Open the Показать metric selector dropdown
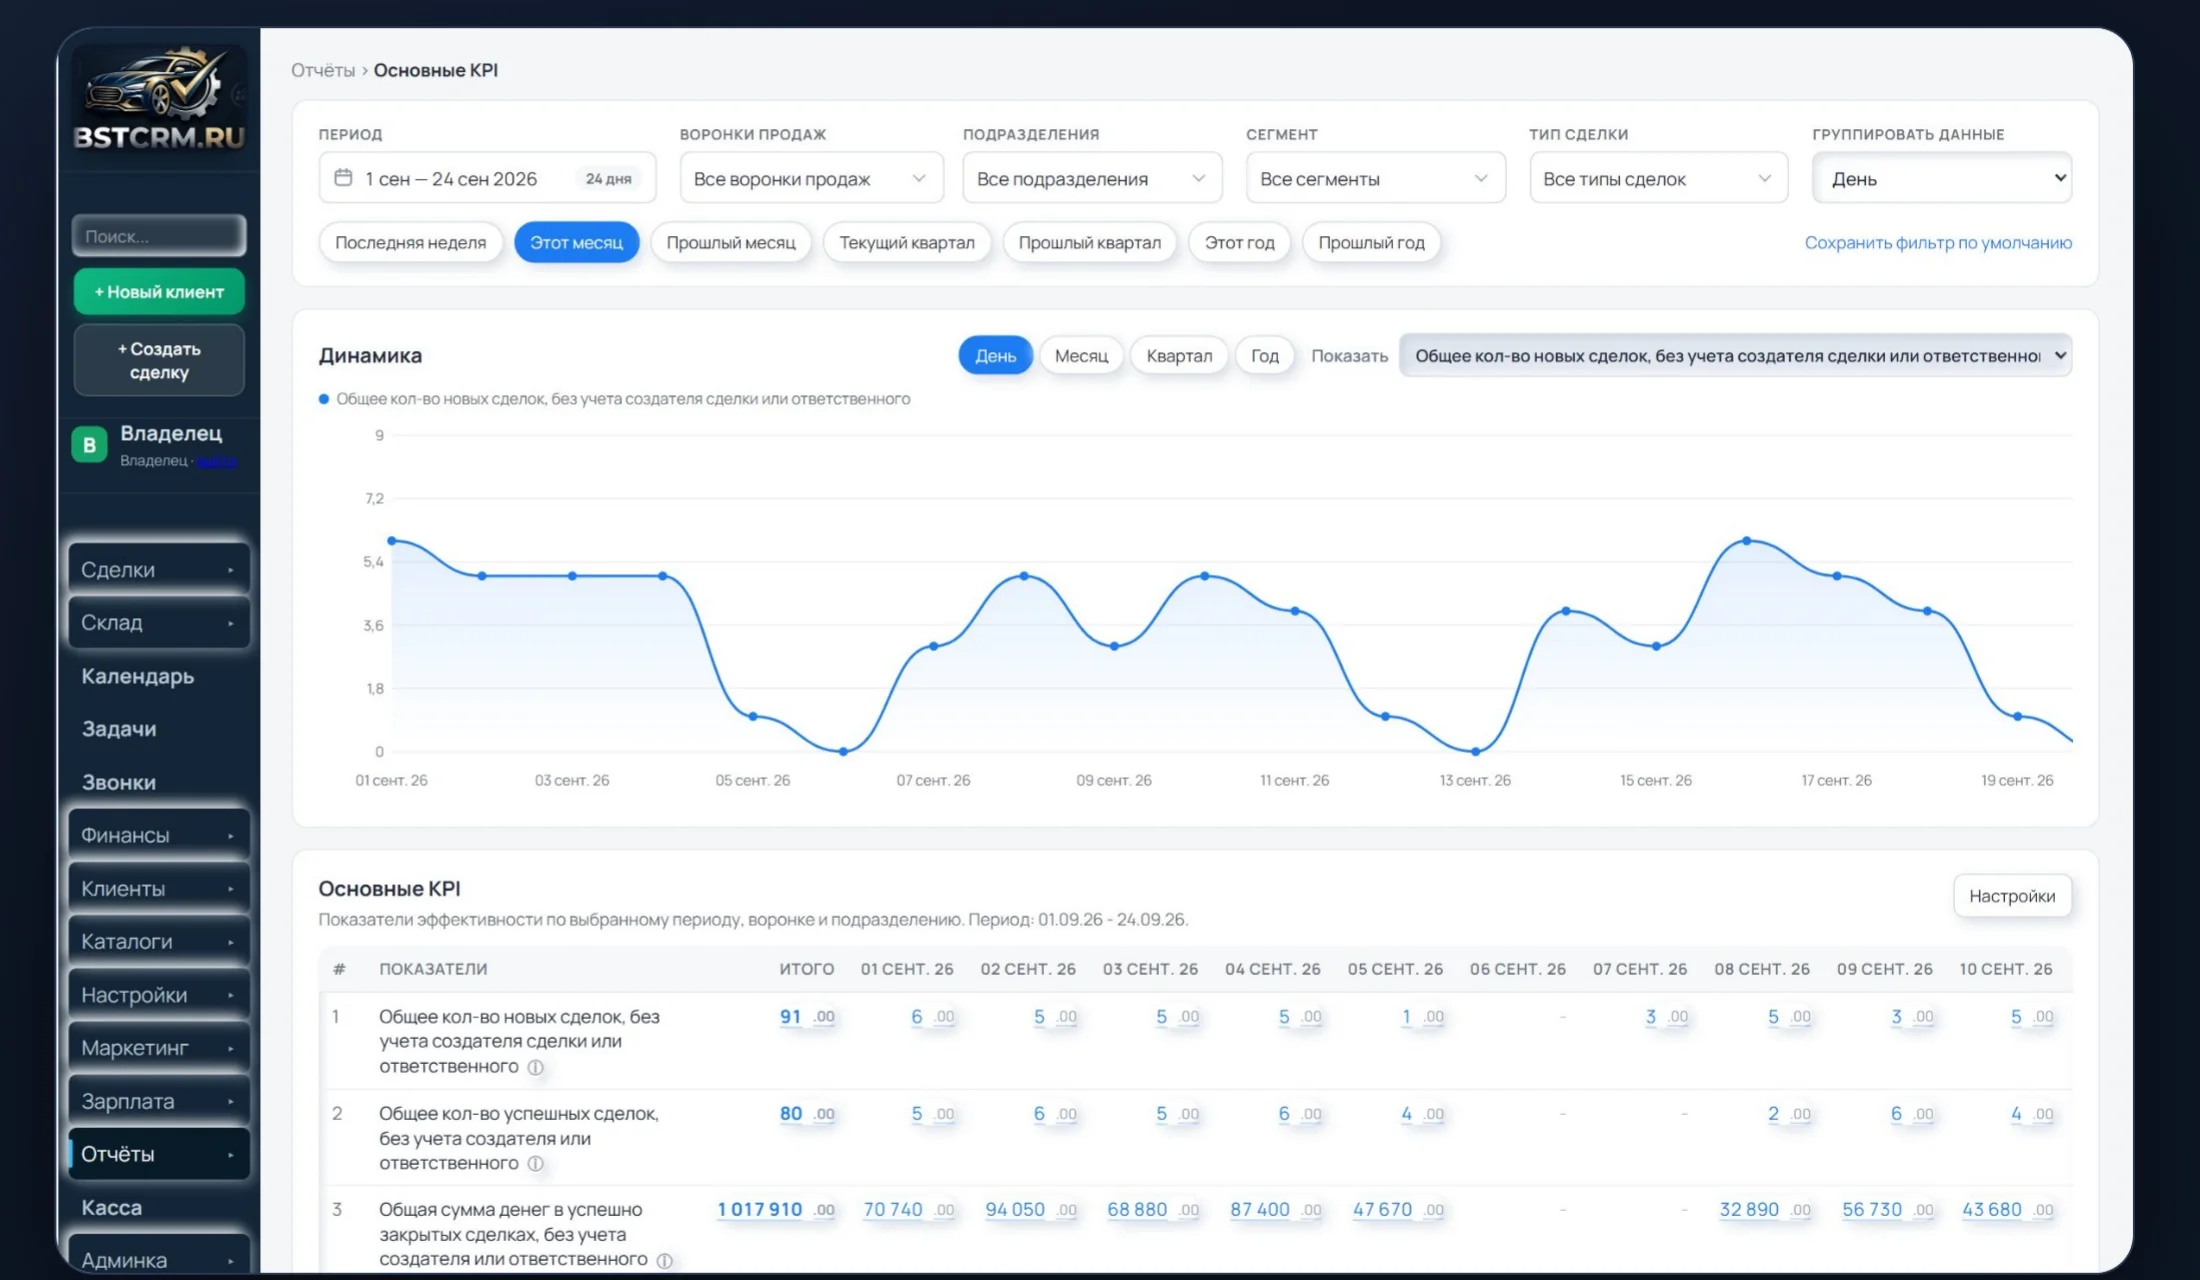 (x=1735, y=356)
